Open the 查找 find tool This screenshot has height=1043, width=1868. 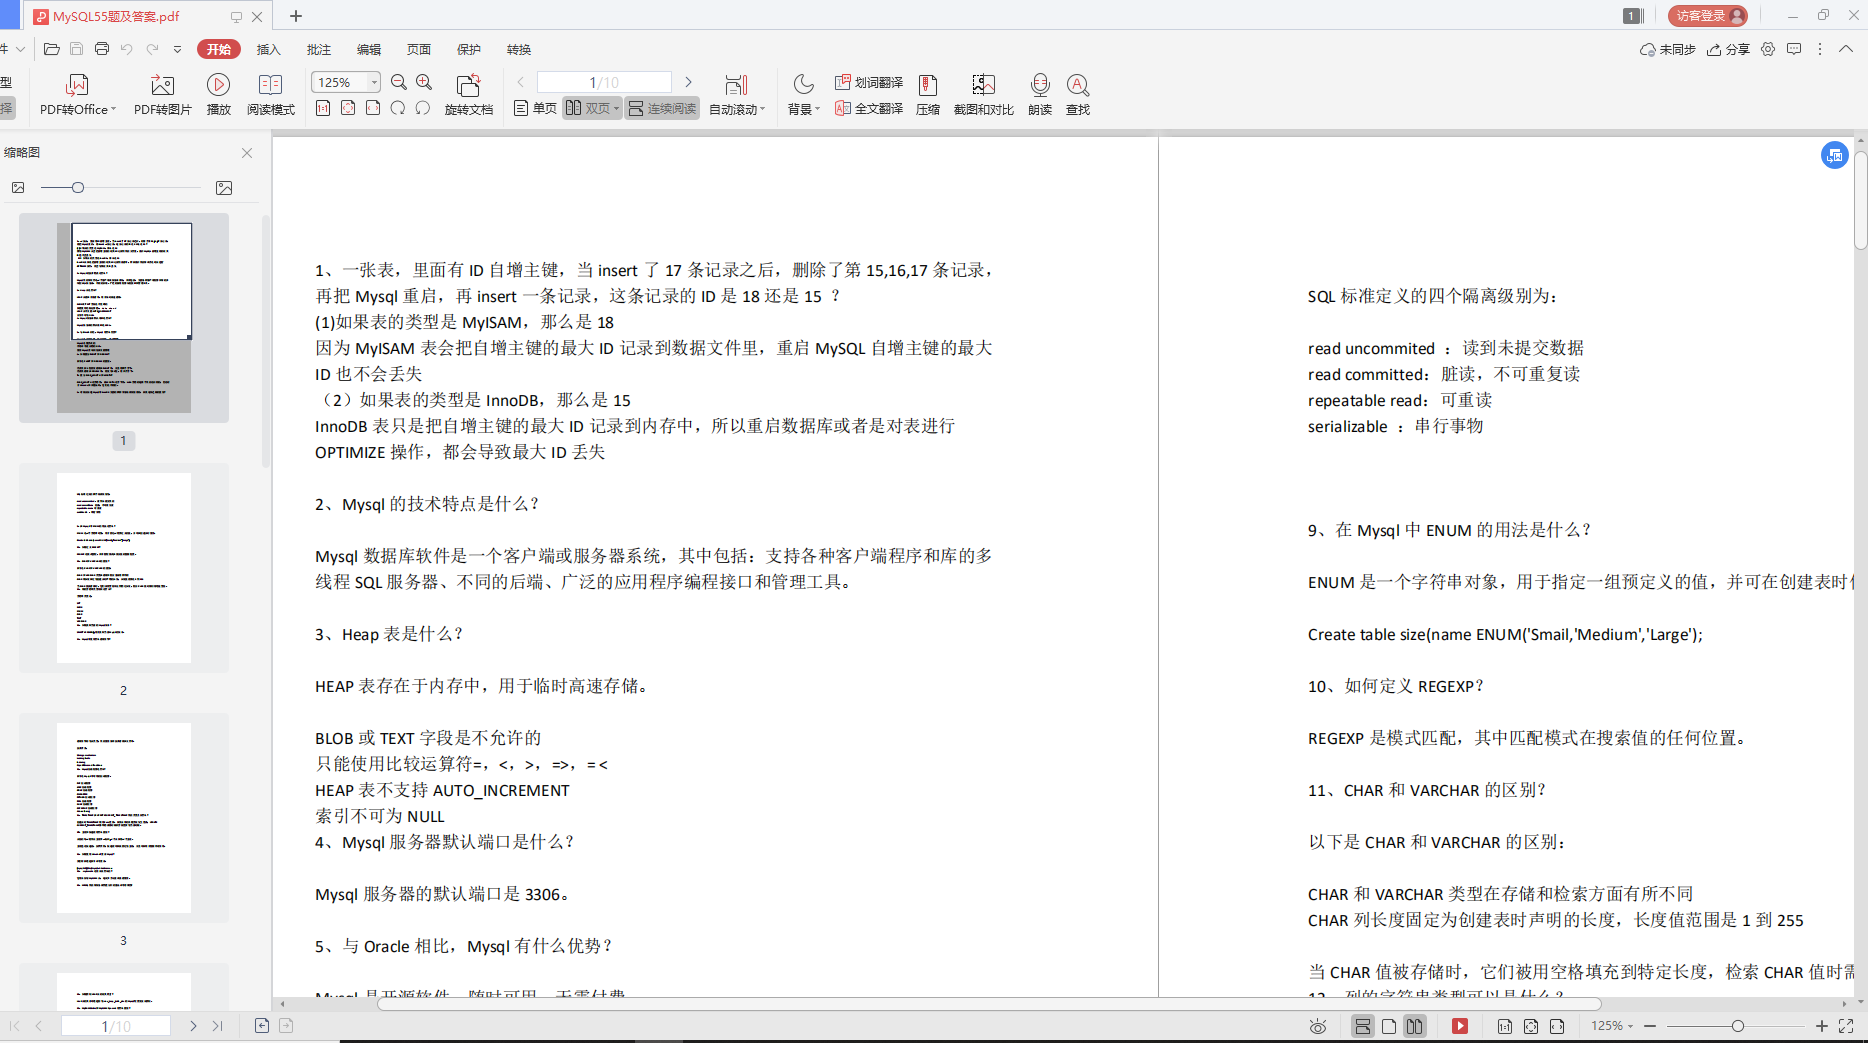pyautogui.click(x=1077, y=94)
